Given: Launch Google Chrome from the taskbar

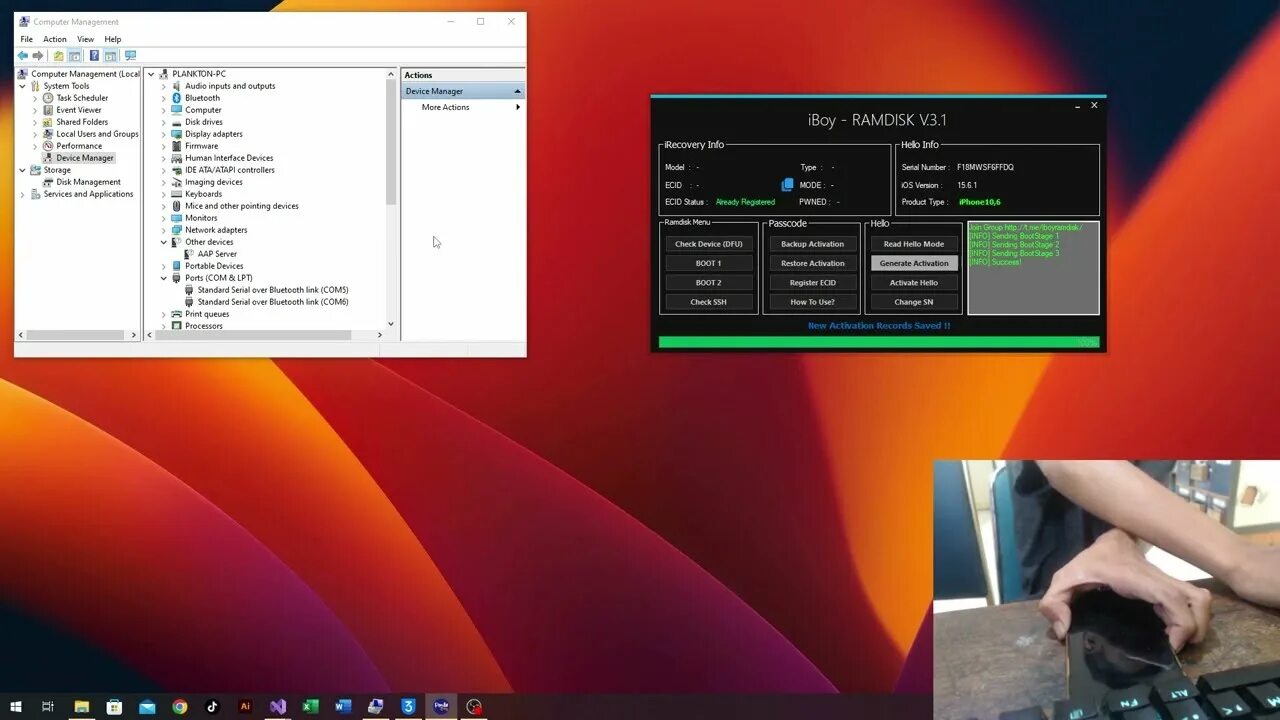Looking at the screenshot, I should coord(180,706).
